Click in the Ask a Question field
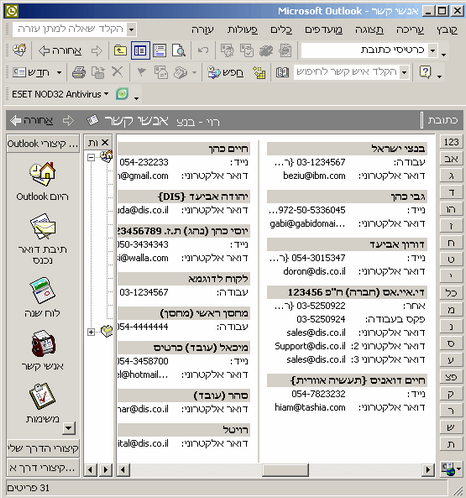 (x=70, y=29)
